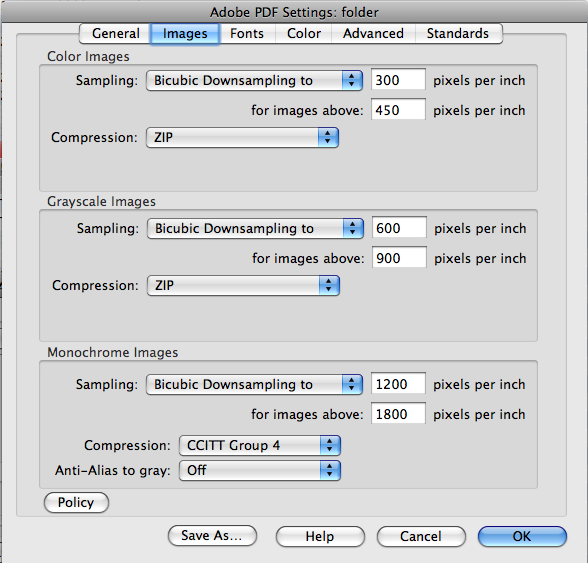Expand Grayscale Images Compression dropdown
Screen dimensions: 588x563
click(x=243, y=285)
